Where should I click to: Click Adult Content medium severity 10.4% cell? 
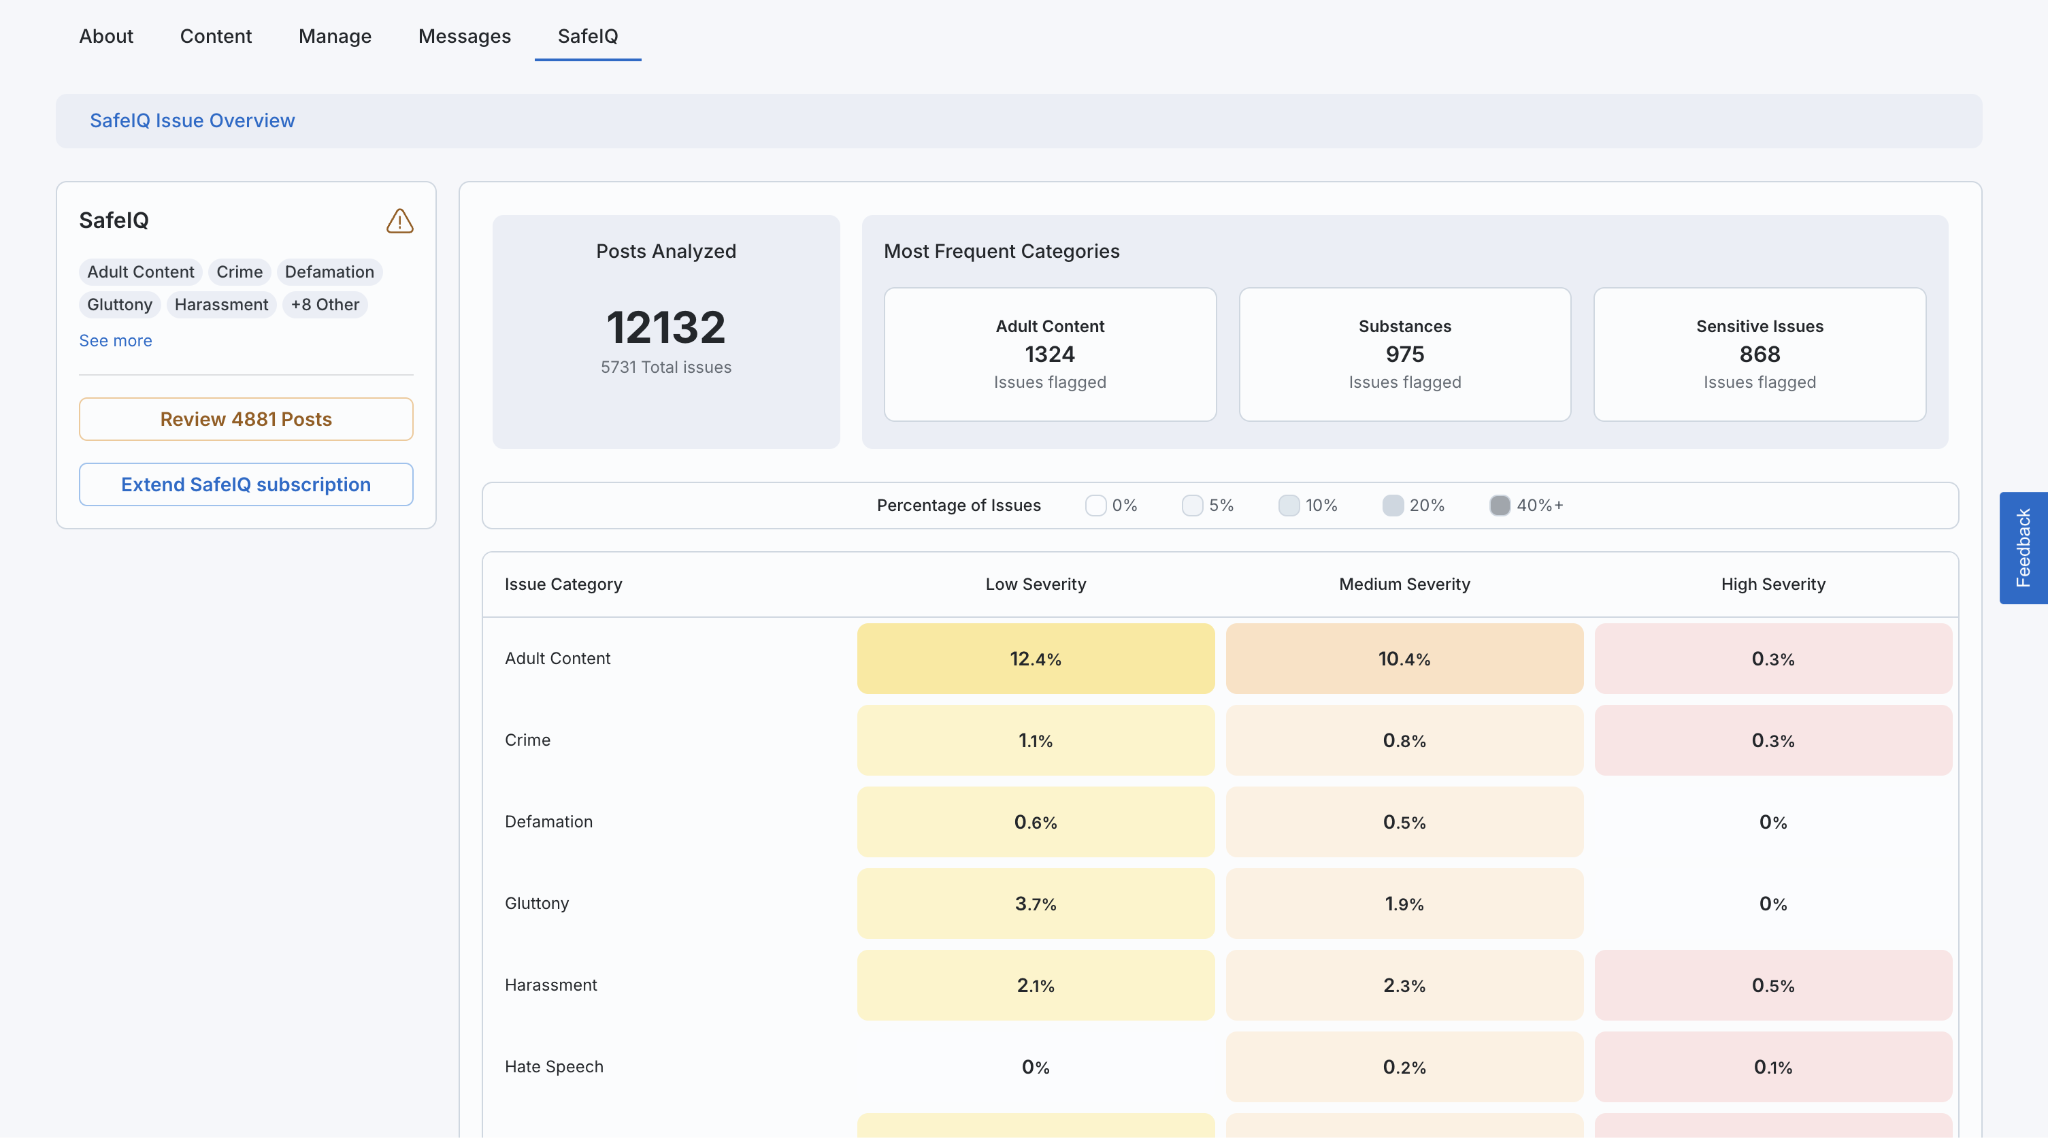[x=1405, y=659]
